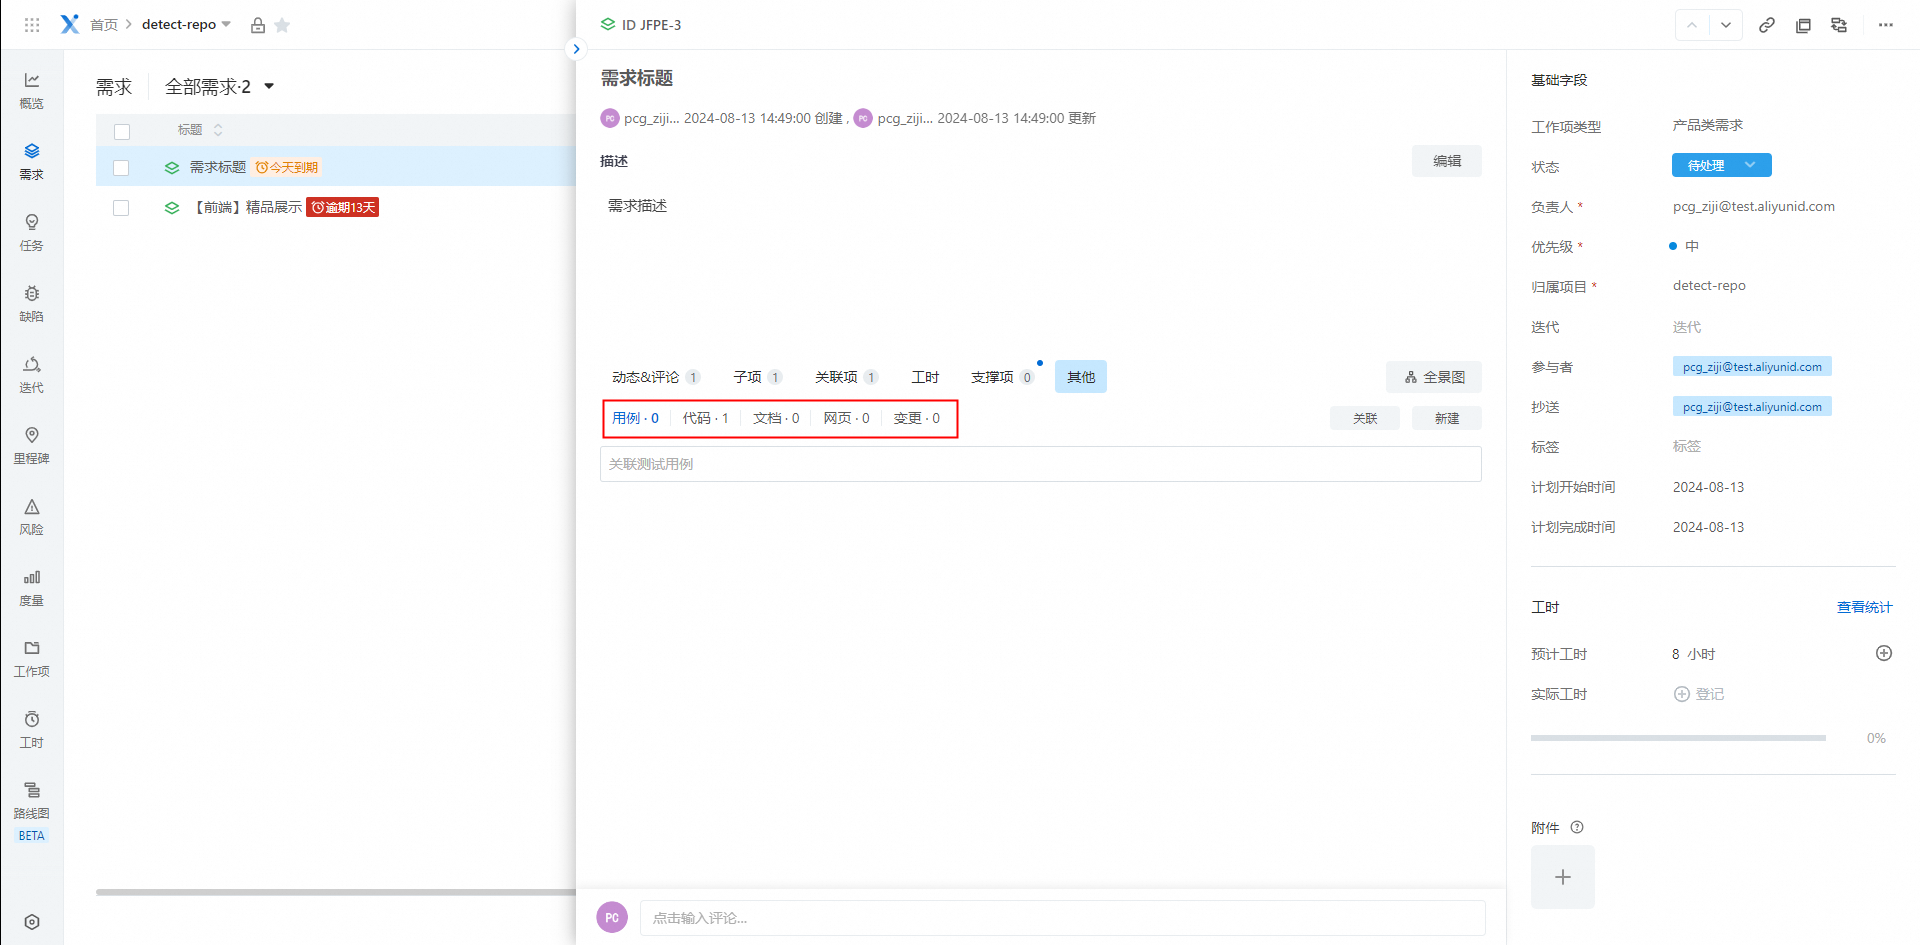Select the 文档·0 sub-tab
Screen dimensions: 1920x945
[776, 418]
